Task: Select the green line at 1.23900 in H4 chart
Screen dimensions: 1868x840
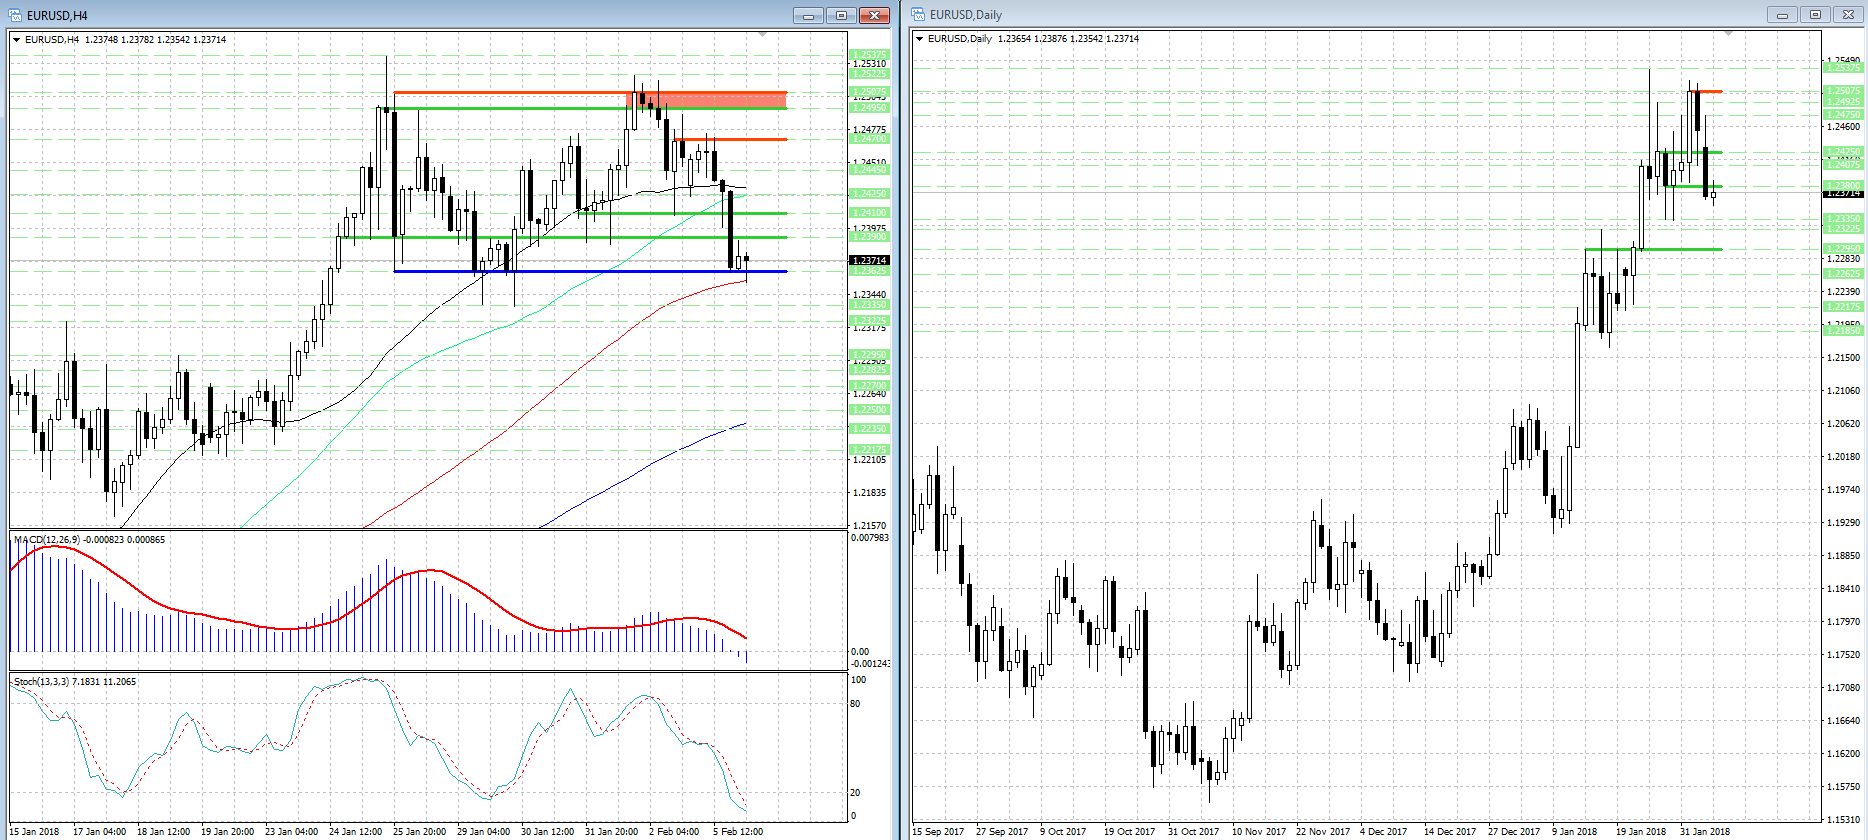Action: coord(563,237)
